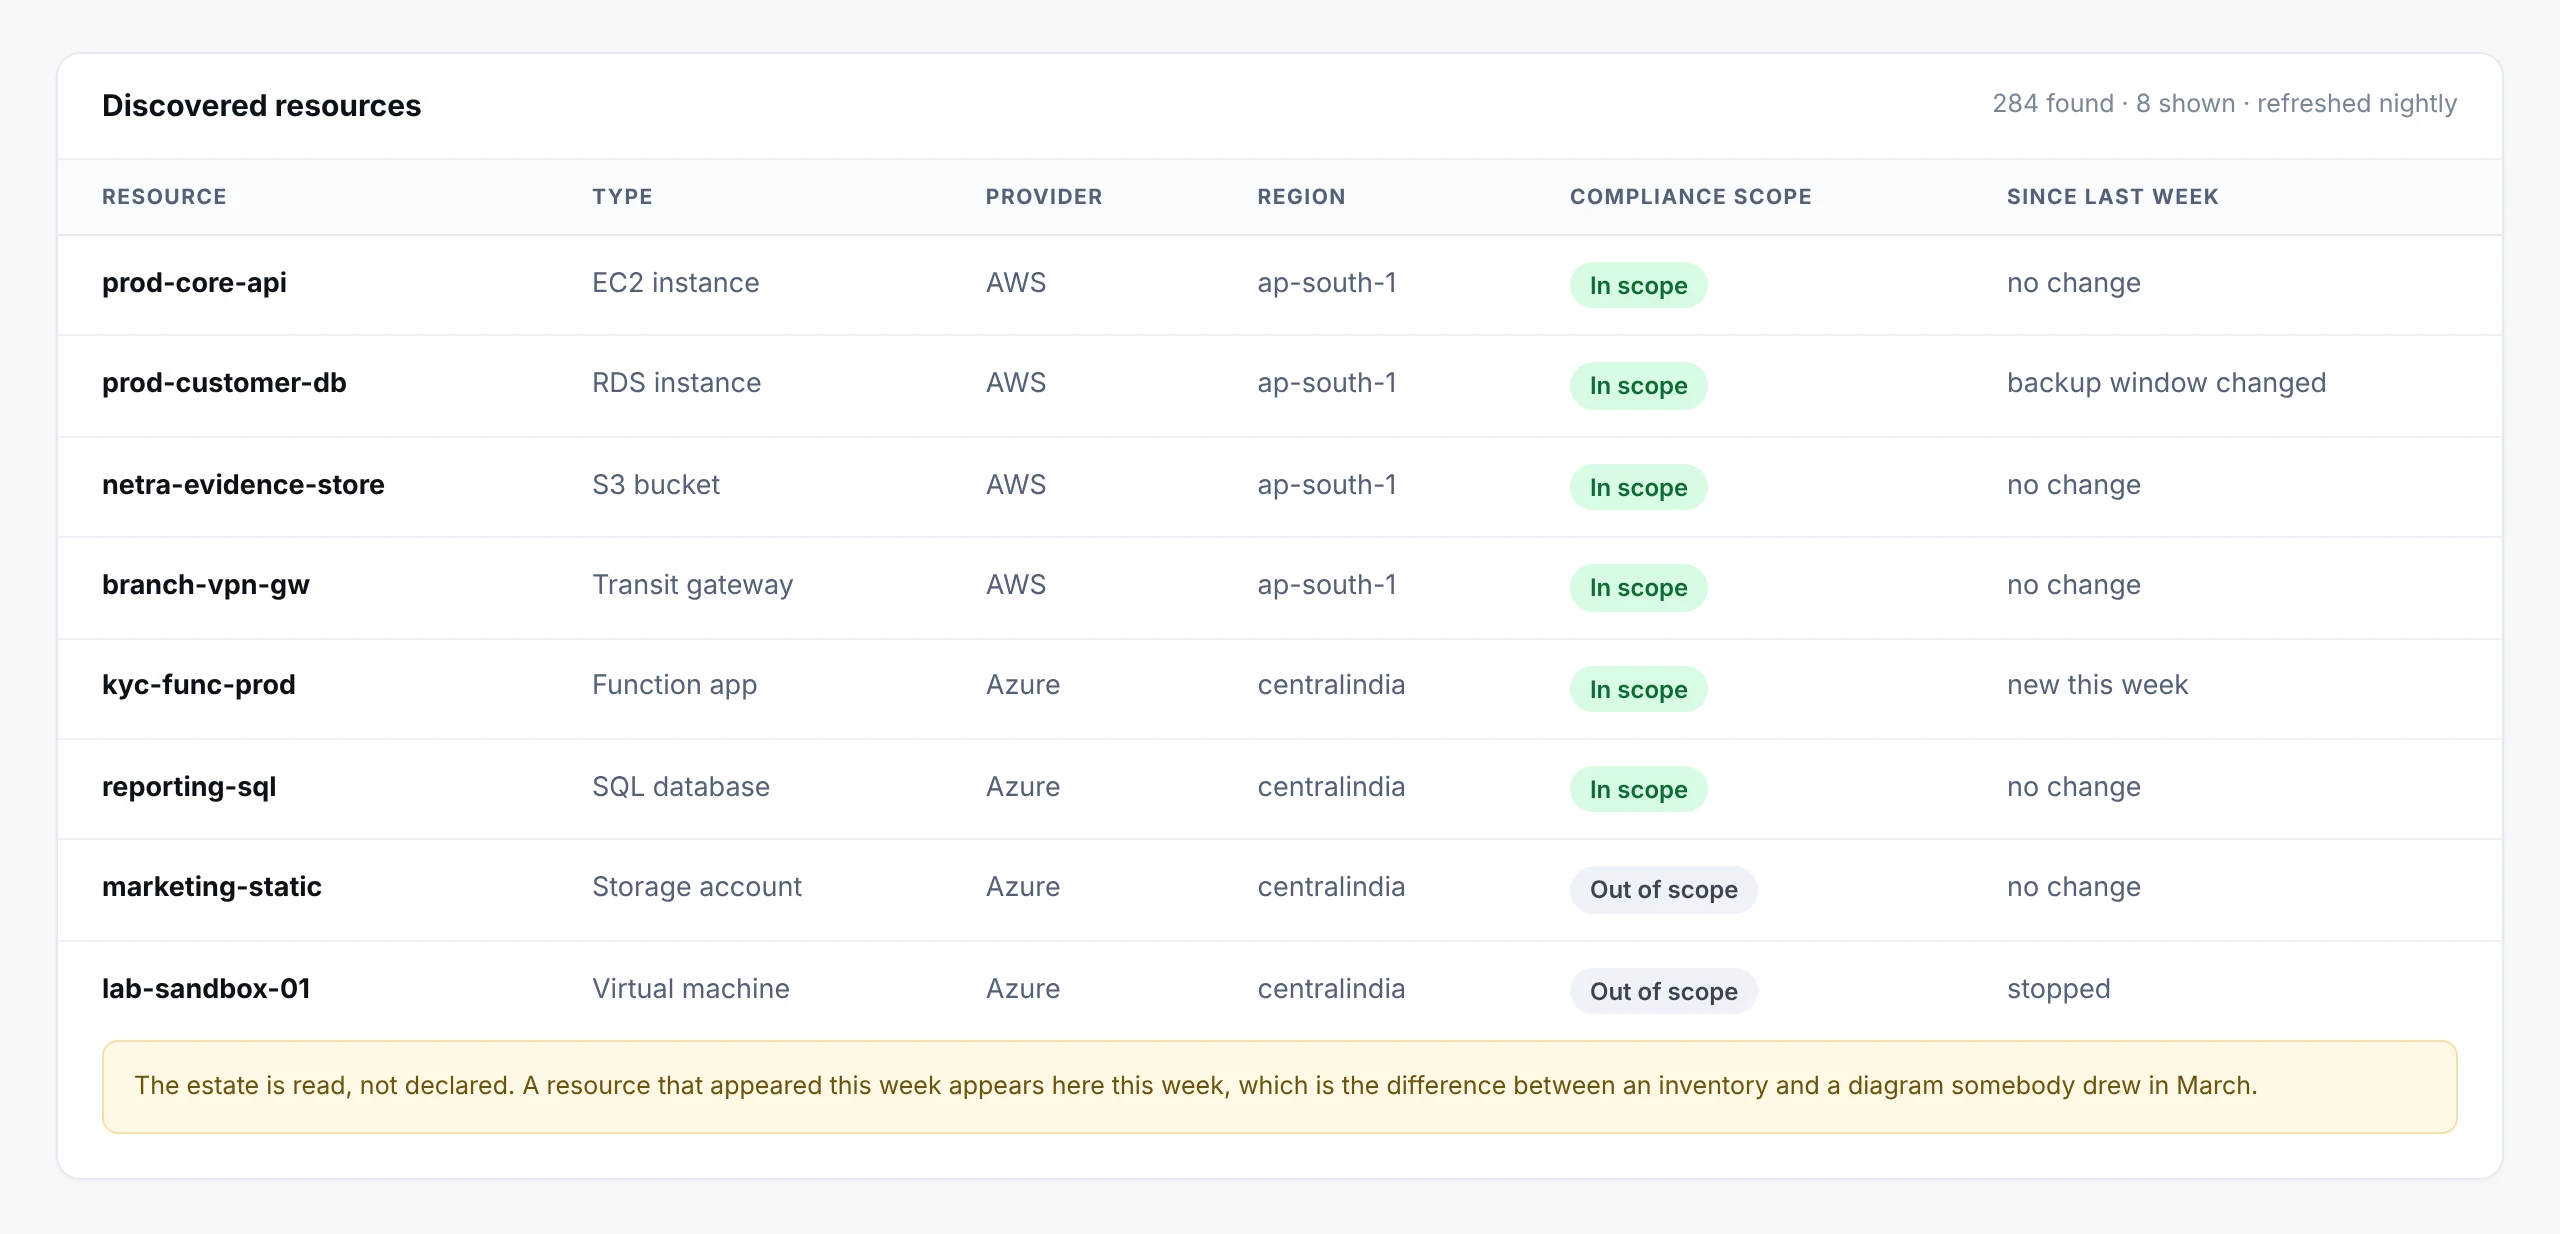Click the 'Function app' type cell
2560x1234 pixels.
click(674, 685)
